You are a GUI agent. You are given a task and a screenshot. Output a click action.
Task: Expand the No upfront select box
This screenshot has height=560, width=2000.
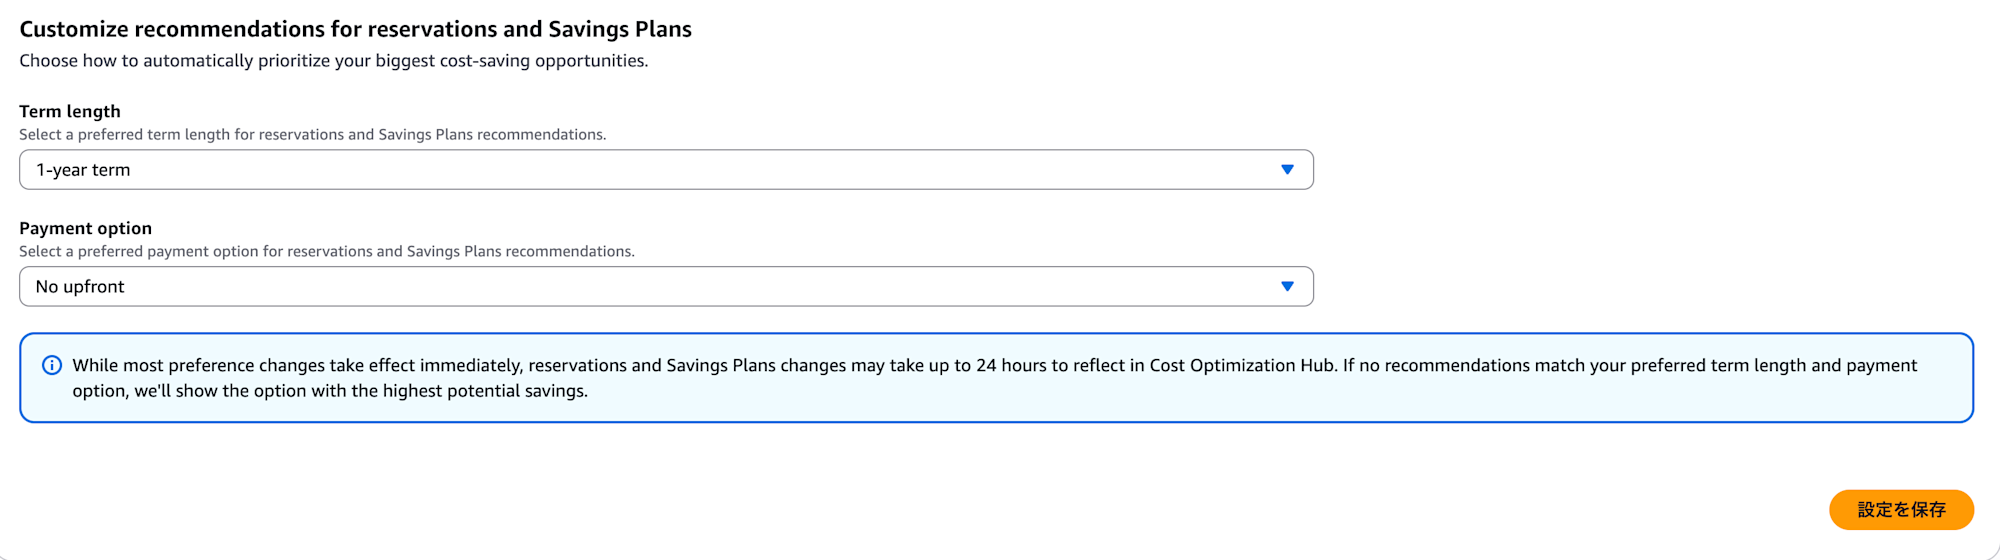coord(666,287)
